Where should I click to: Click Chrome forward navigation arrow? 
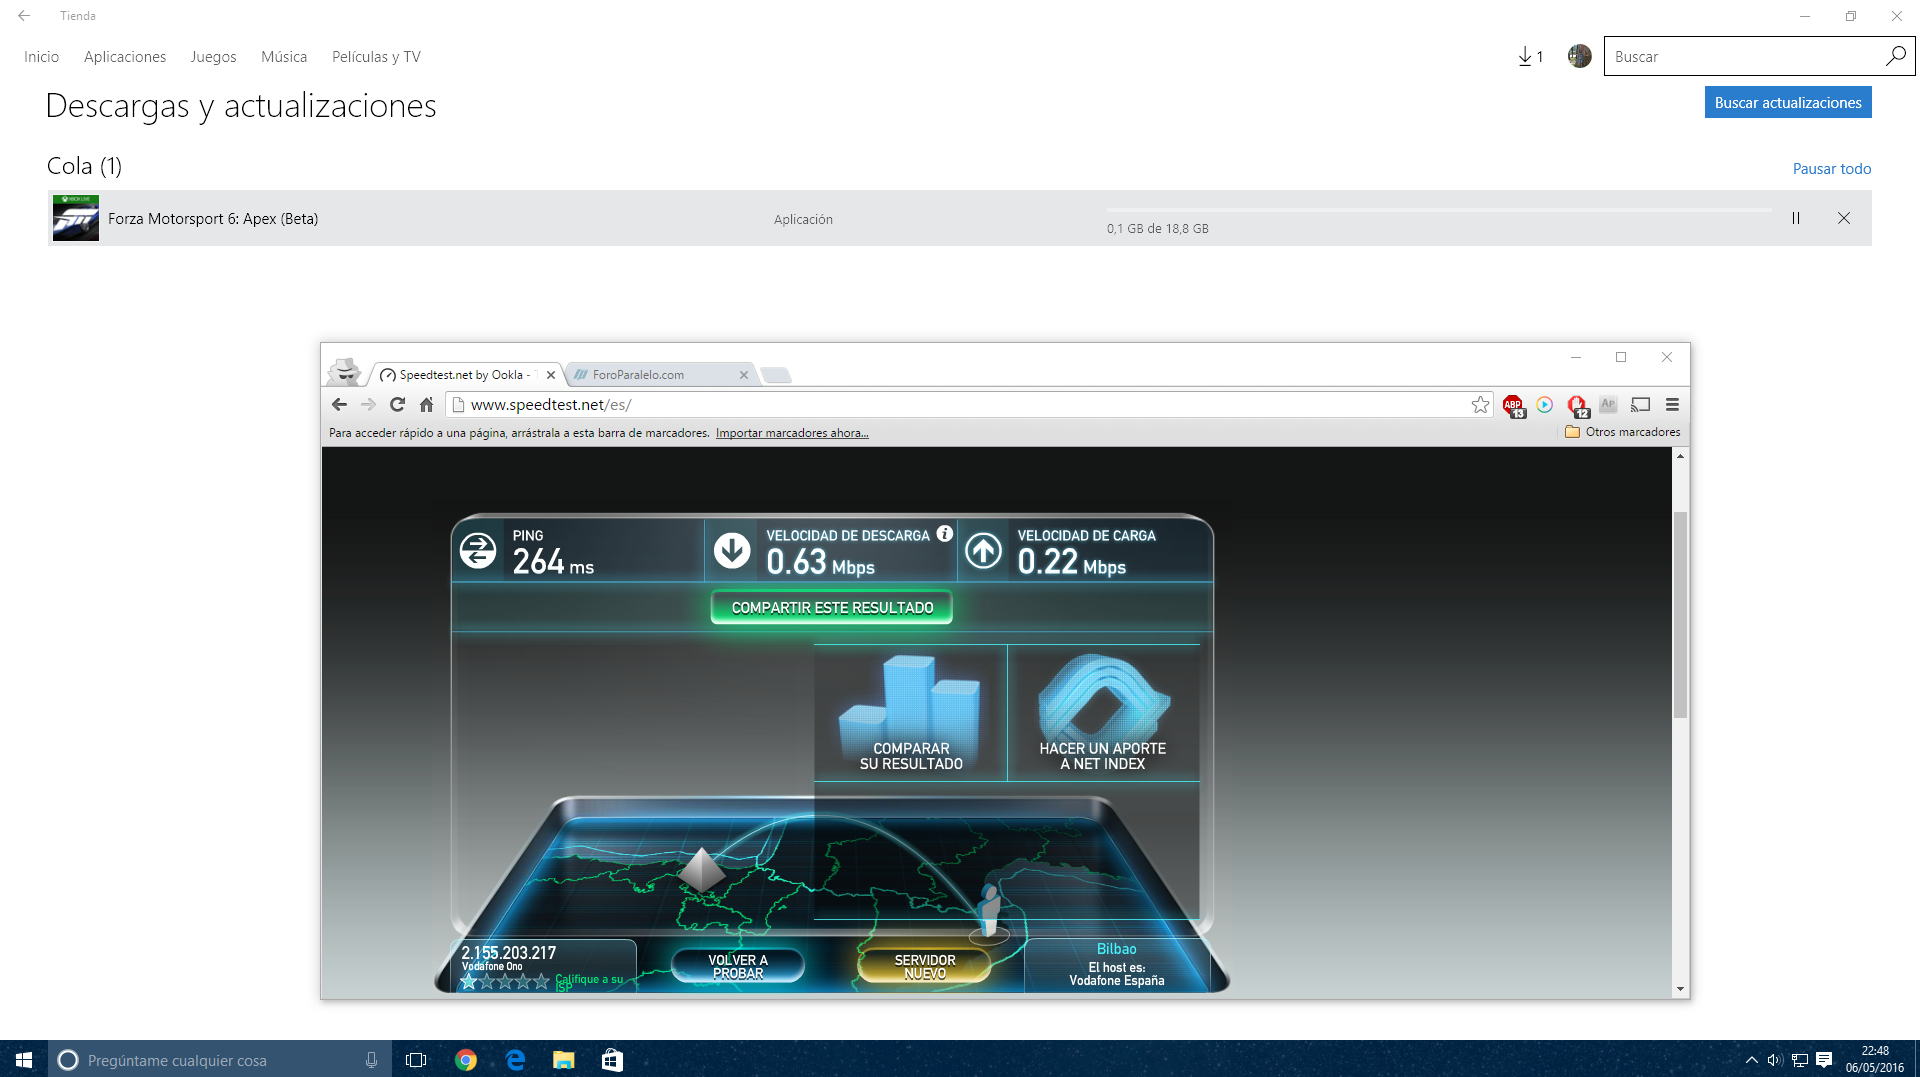pyautogui.click(x=368, y=404)
